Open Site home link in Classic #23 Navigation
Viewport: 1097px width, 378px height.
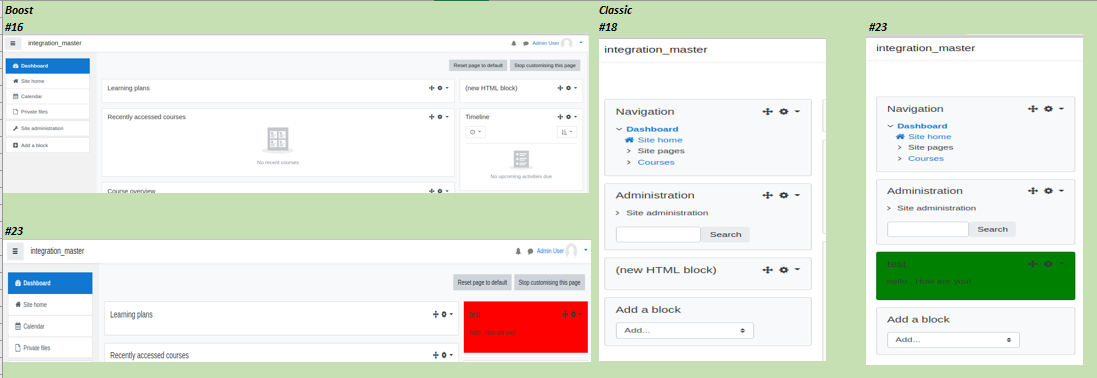tap(929, 136)
